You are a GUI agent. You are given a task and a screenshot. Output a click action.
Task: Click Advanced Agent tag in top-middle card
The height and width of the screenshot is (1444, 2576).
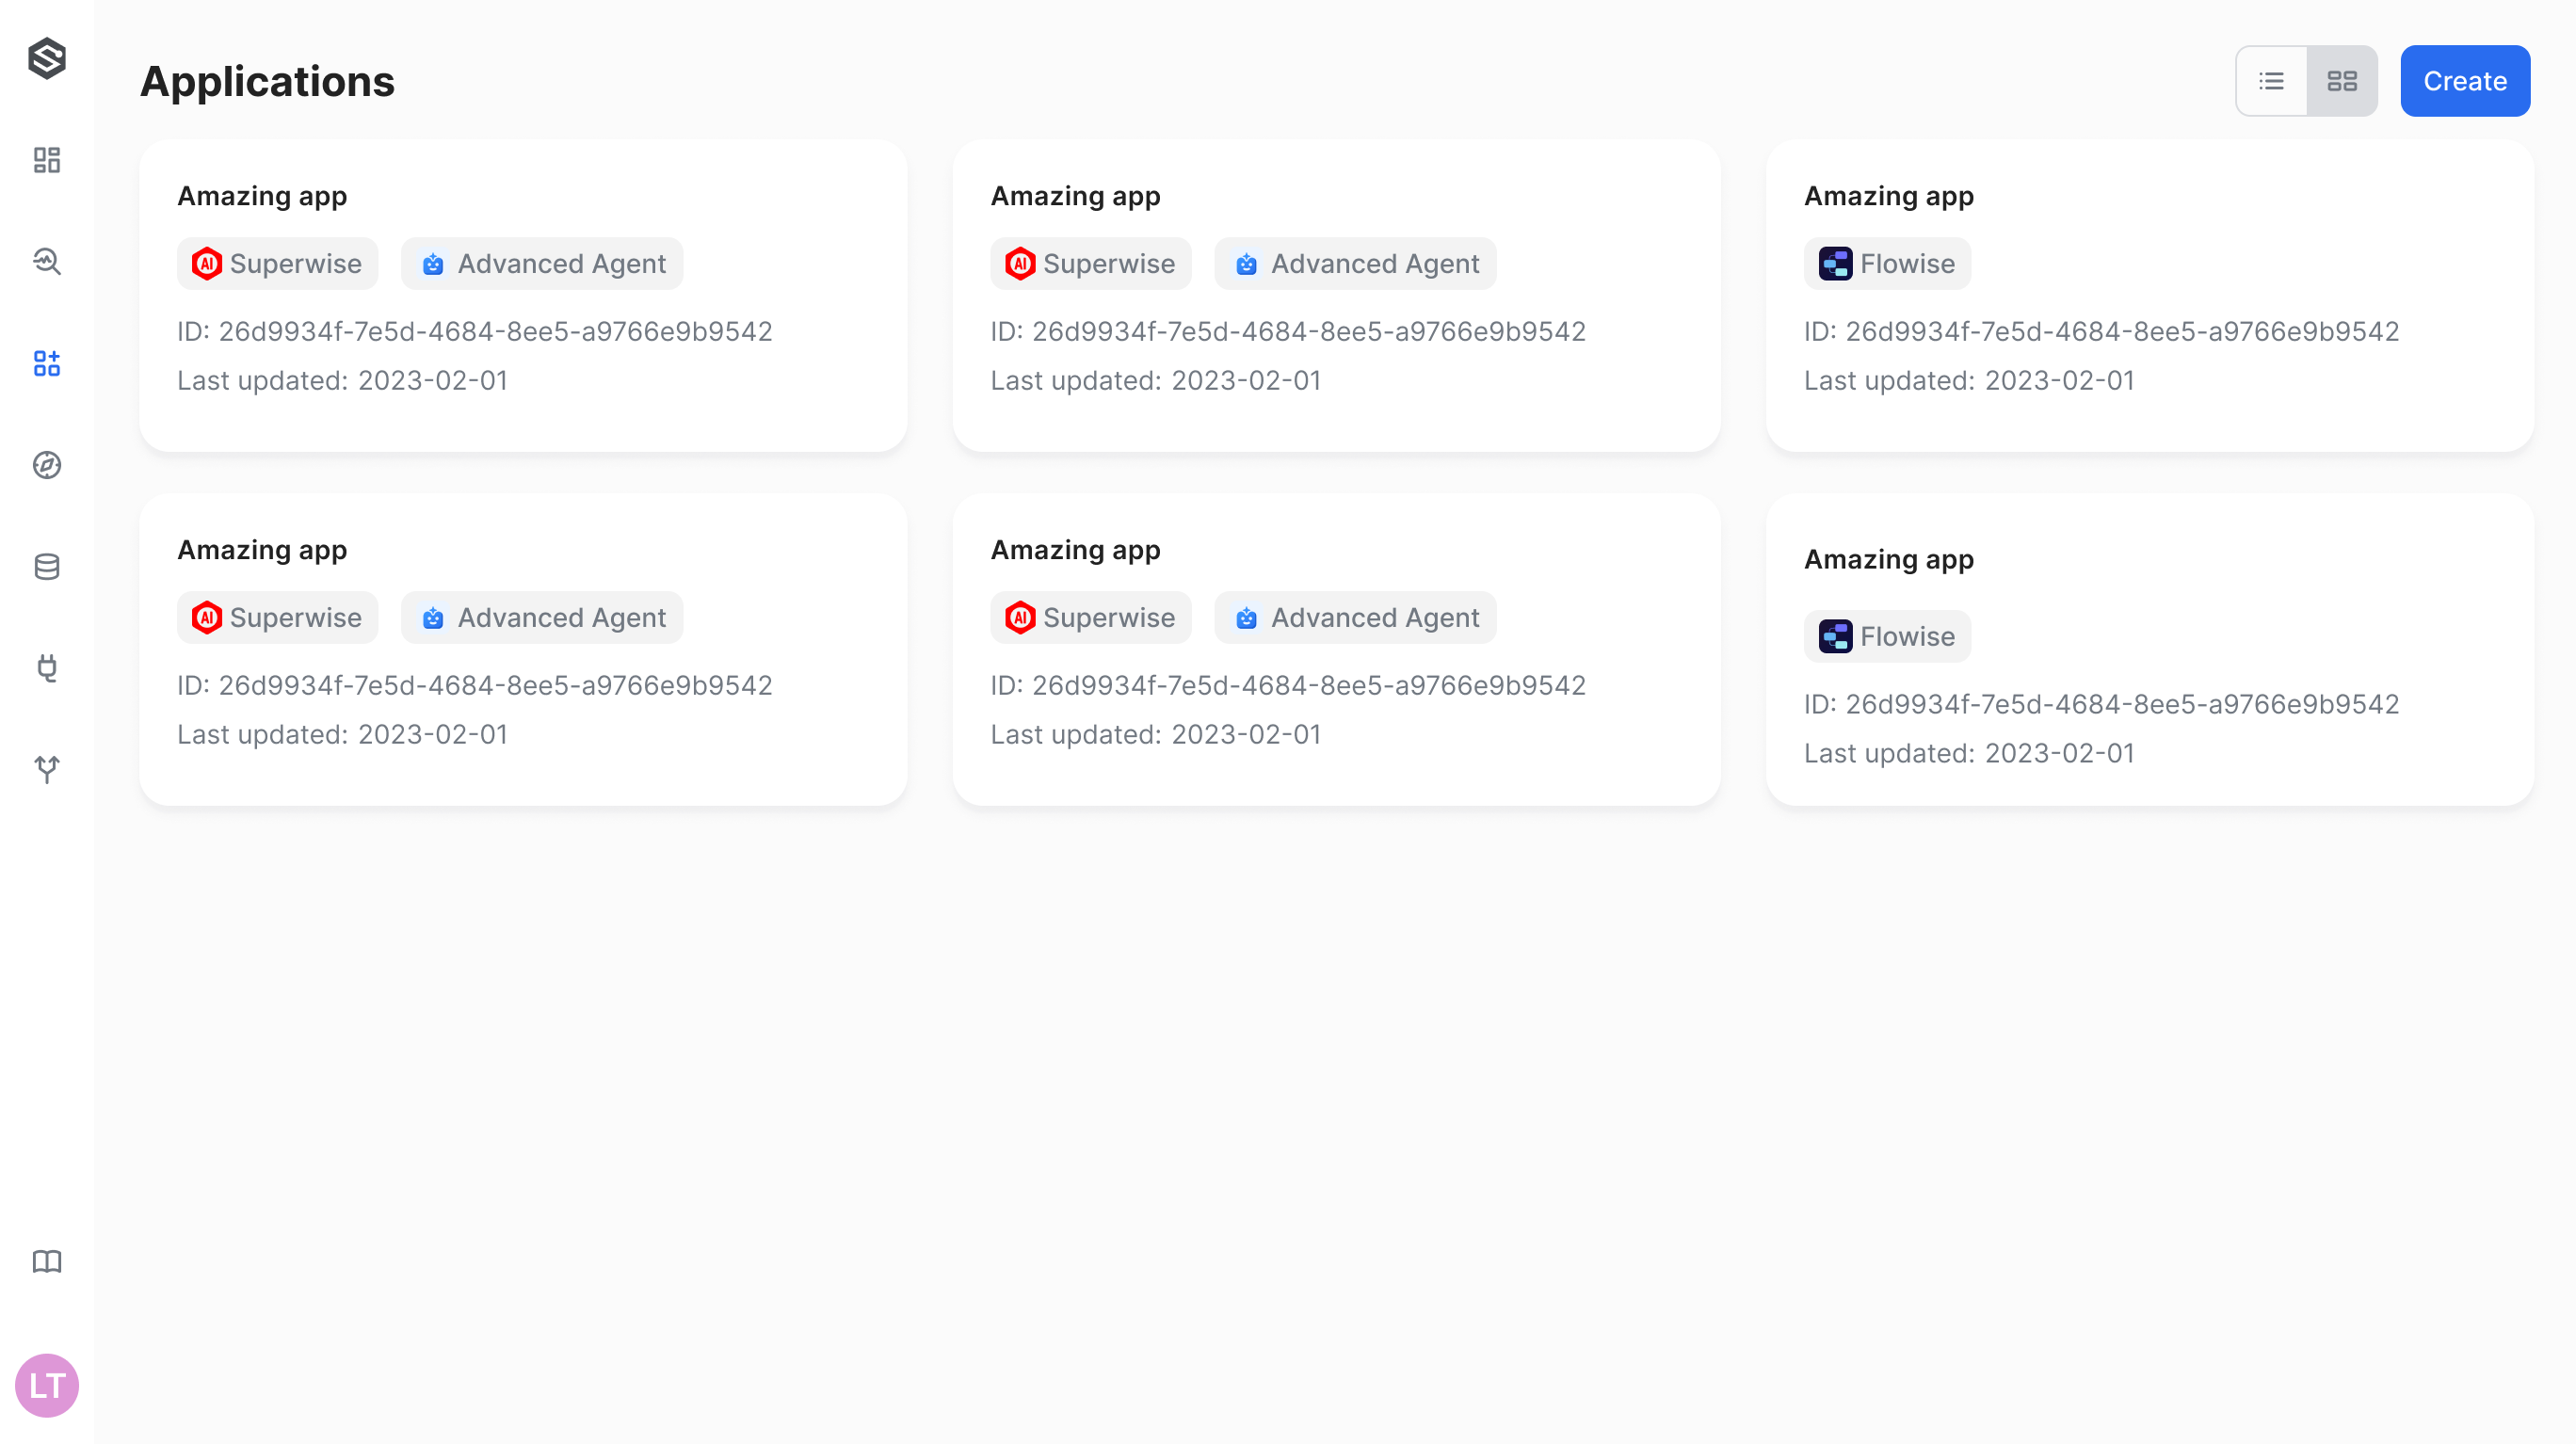pyautogui.click(x=1355, y=264)
